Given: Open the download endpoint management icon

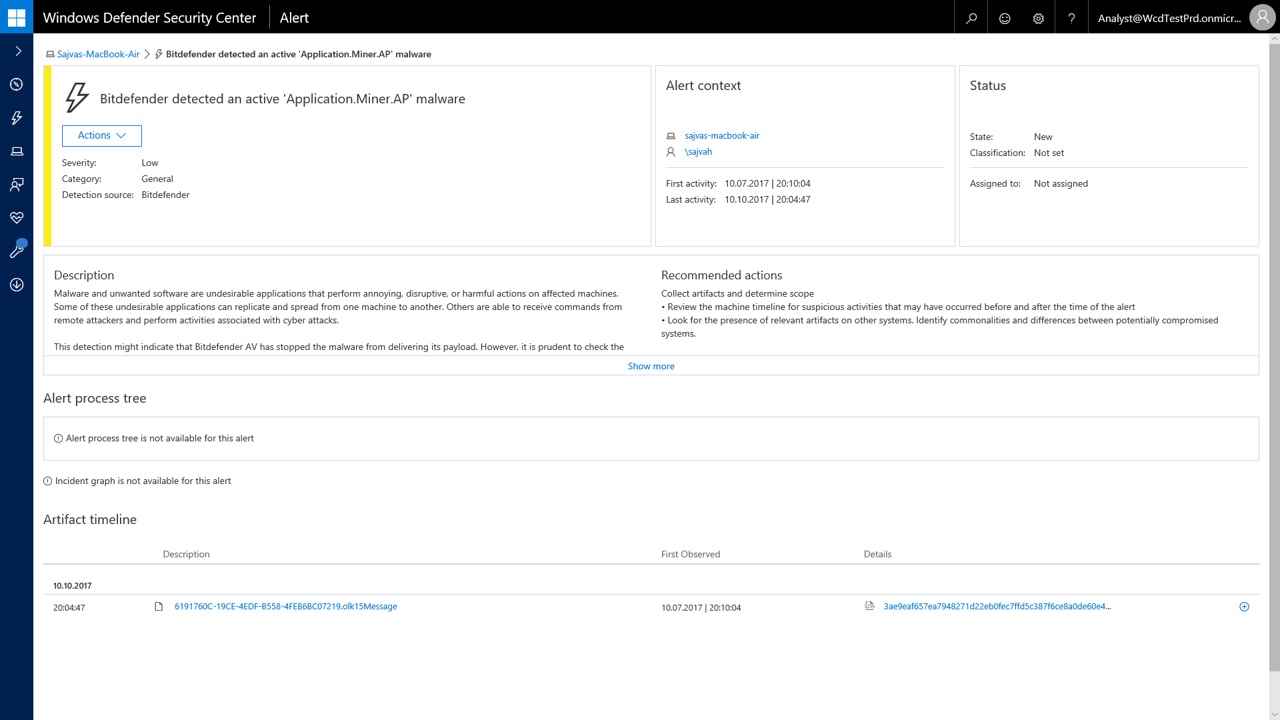Looking at the screenshot, I should [x=16, y=284].
